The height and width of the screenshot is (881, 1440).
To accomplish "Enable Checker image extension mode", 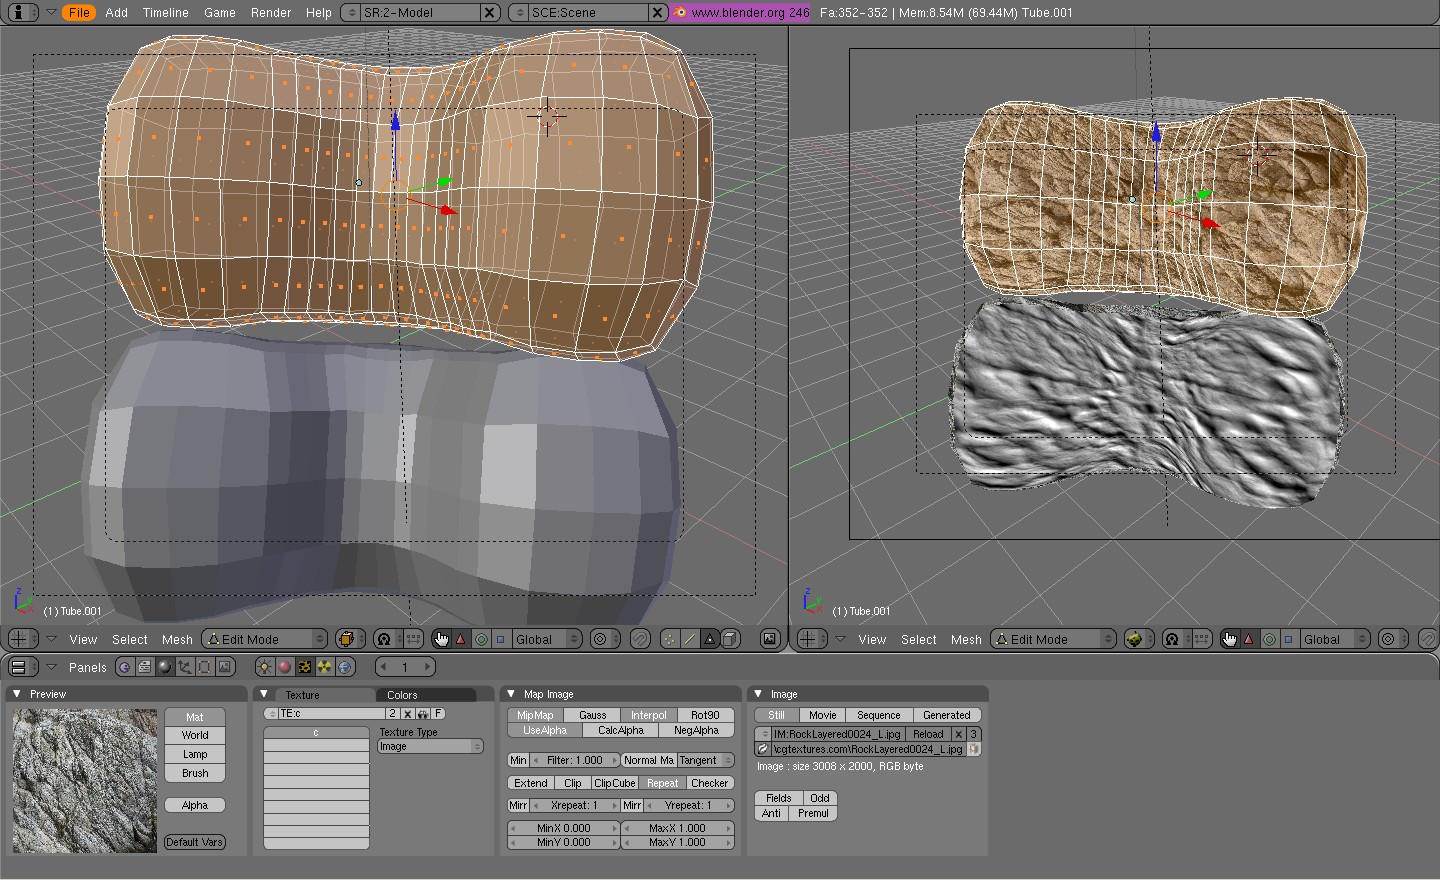I will 710,783.
